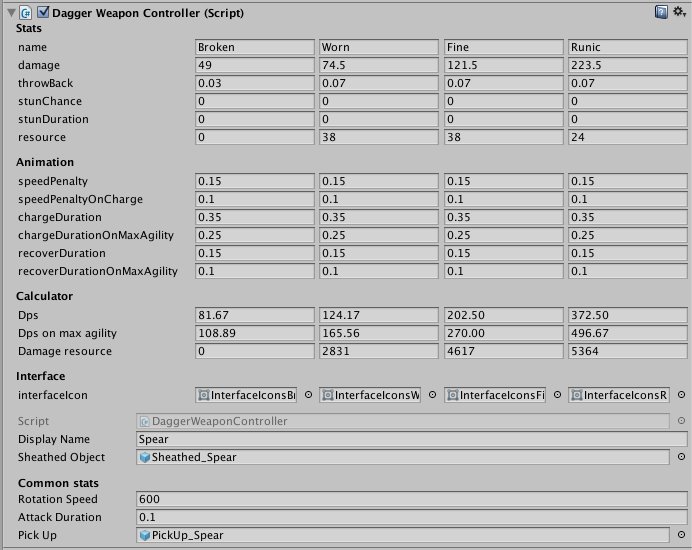Viewport: 692px width, 550px height.
Task: Click the Worn chargeDuration field
Action: 379,218
